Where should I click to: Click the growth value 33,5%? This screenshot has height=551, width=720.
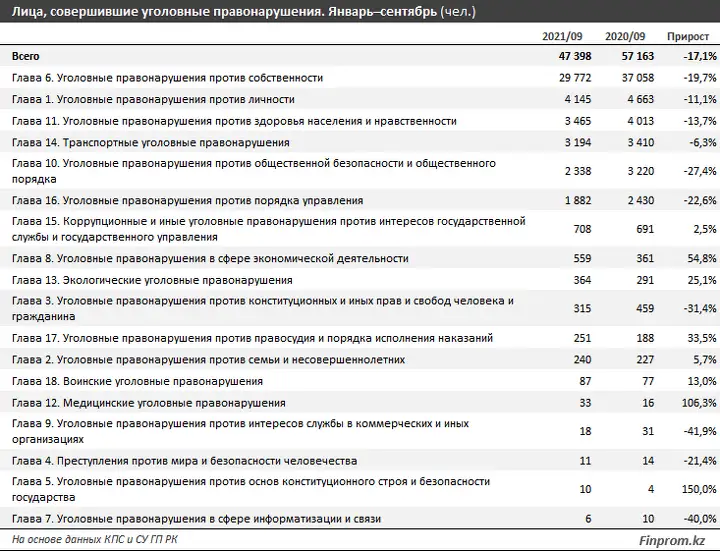[x=702, y=338]
